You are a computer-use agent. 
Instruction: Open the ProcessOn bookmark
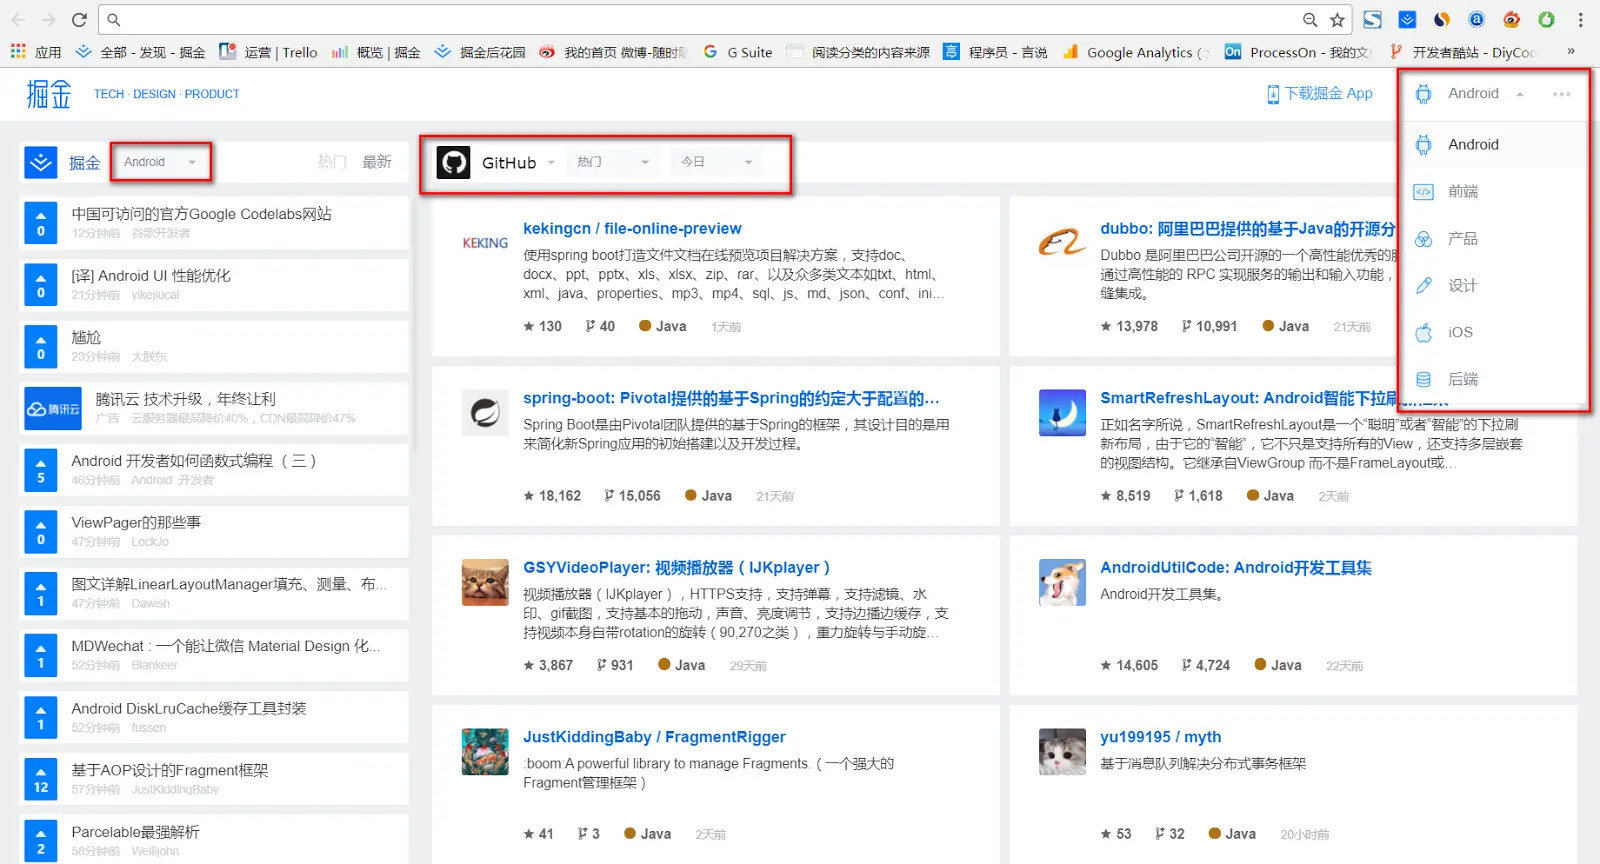click(x=1297, y=52)
